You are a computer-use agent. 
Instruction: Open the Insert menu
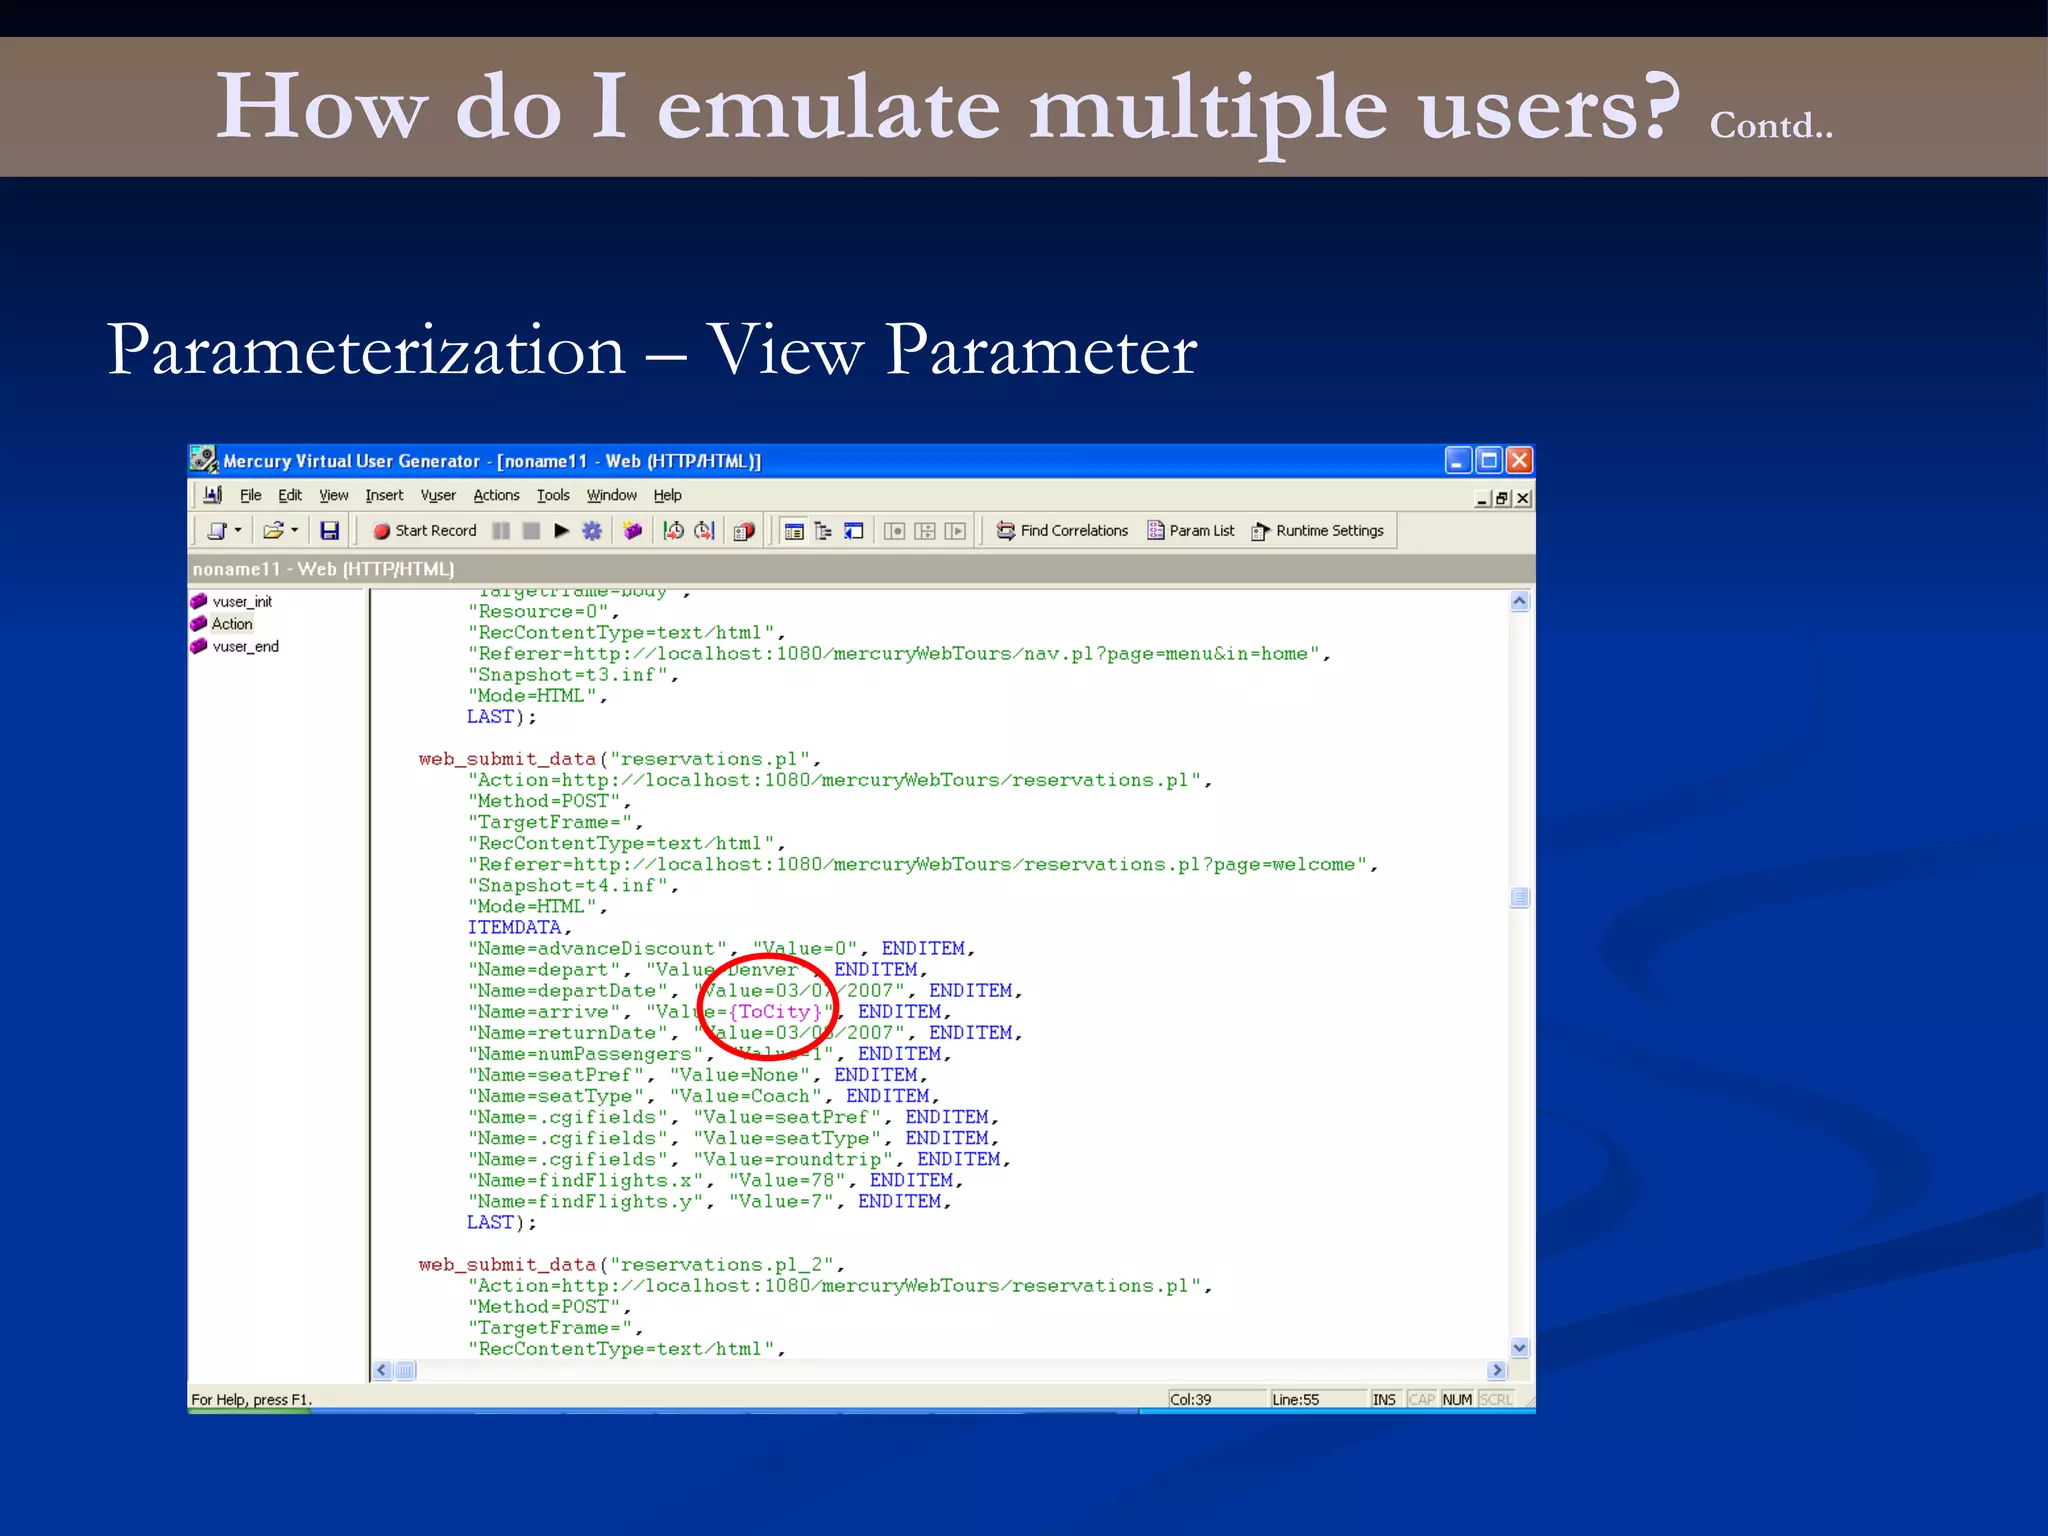384,495
